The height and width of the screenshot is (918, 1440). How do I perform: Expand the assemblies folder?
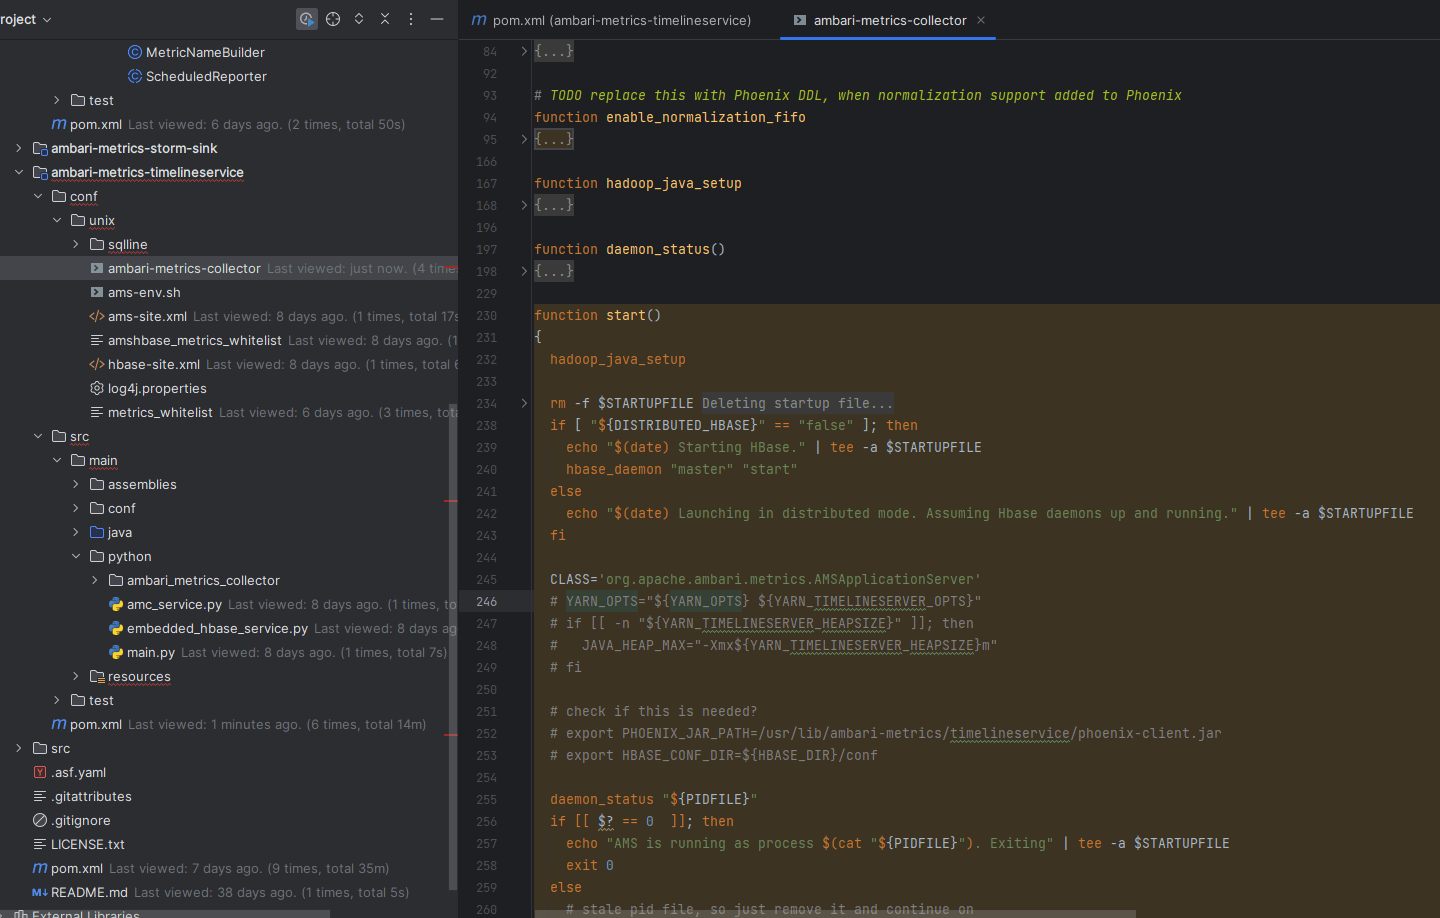click(76, 484)
